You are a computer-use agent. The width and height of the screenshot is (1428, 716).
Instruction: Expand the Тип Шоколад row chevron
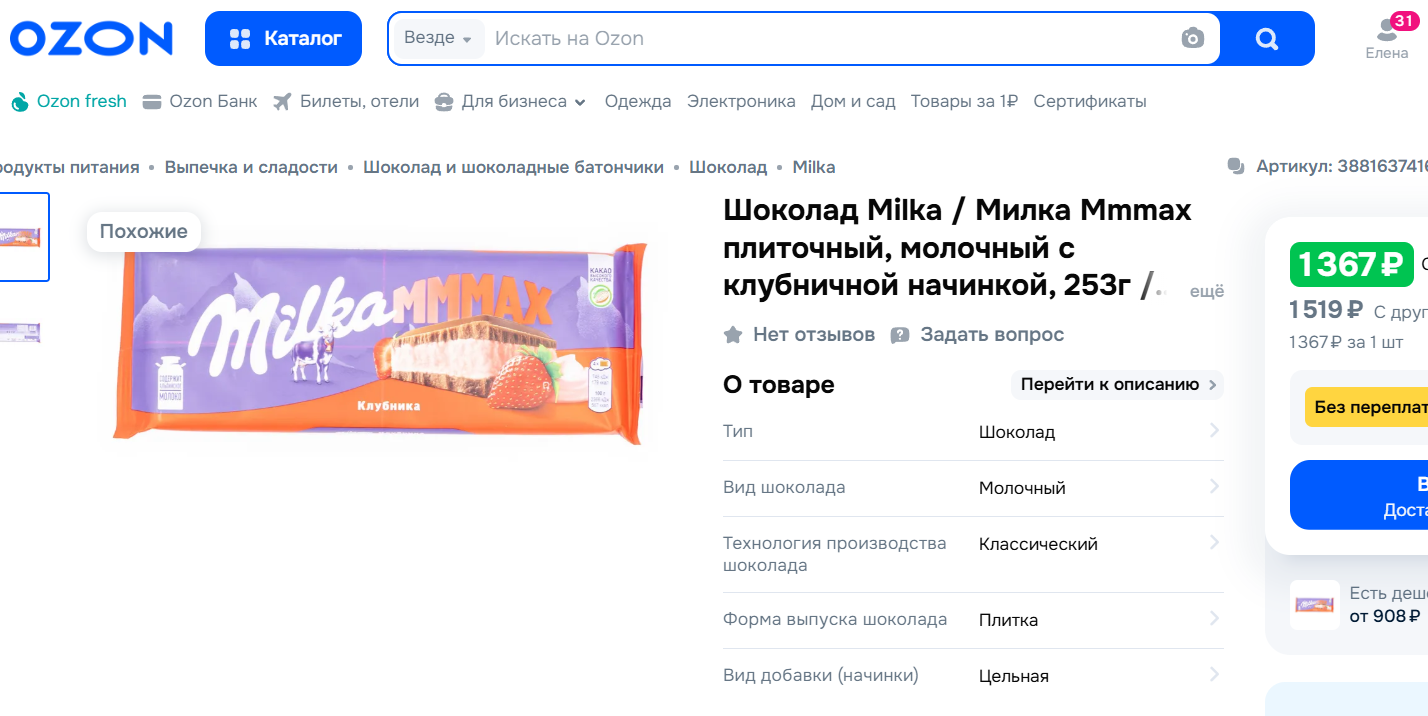pos(1214,431)
